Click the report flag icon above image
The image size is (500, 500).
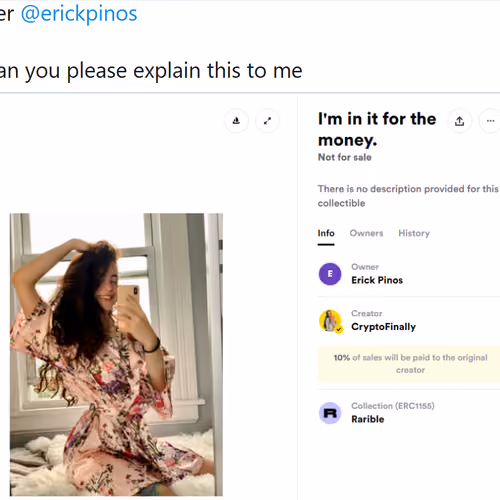236,121
